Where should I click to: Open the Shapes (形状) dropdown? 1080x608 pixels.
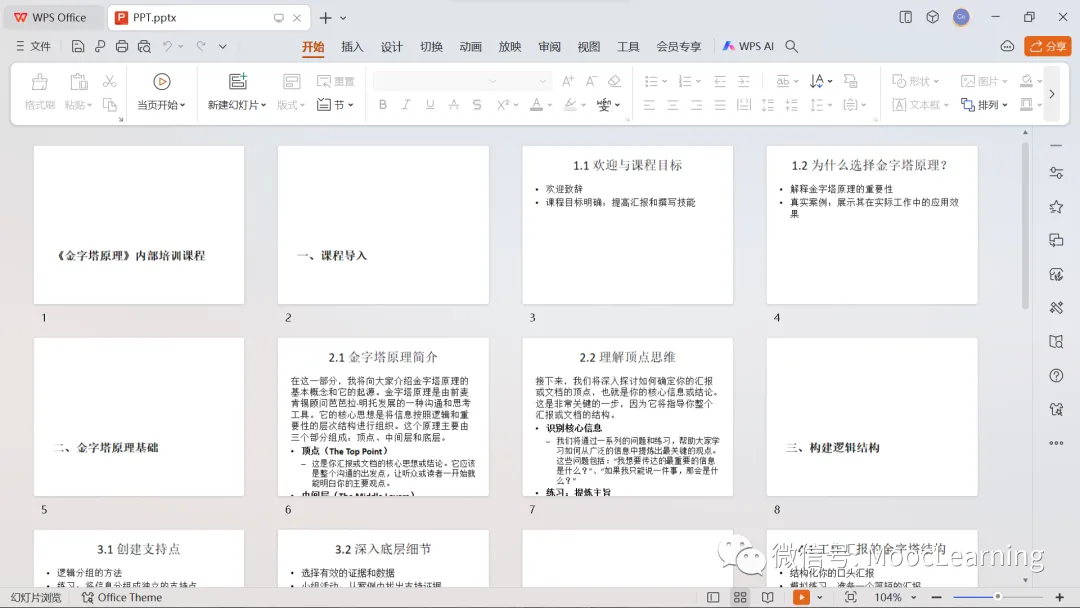[915, 81]
